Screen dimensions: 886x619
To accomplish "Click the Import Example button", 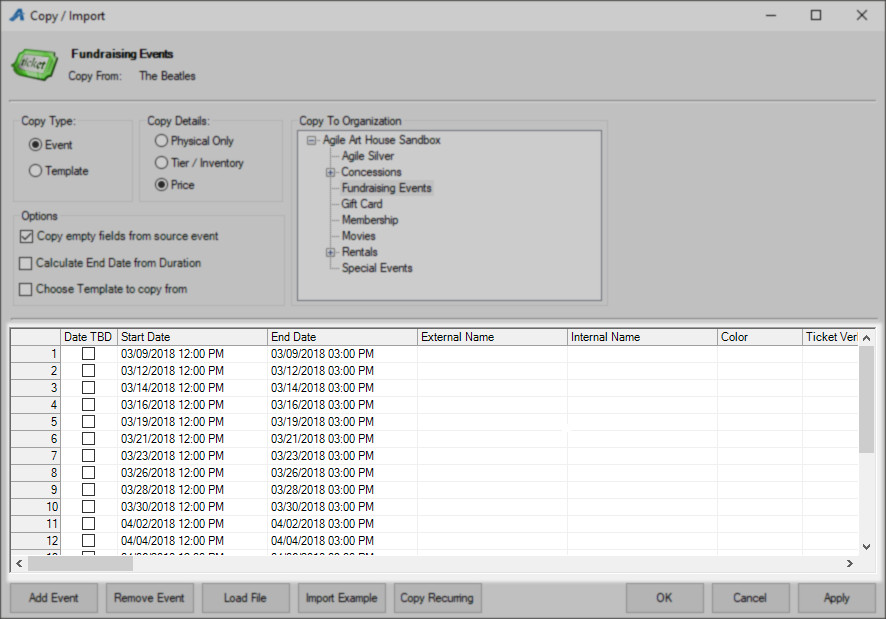I will pyautogui.click(x=341, y=598).
